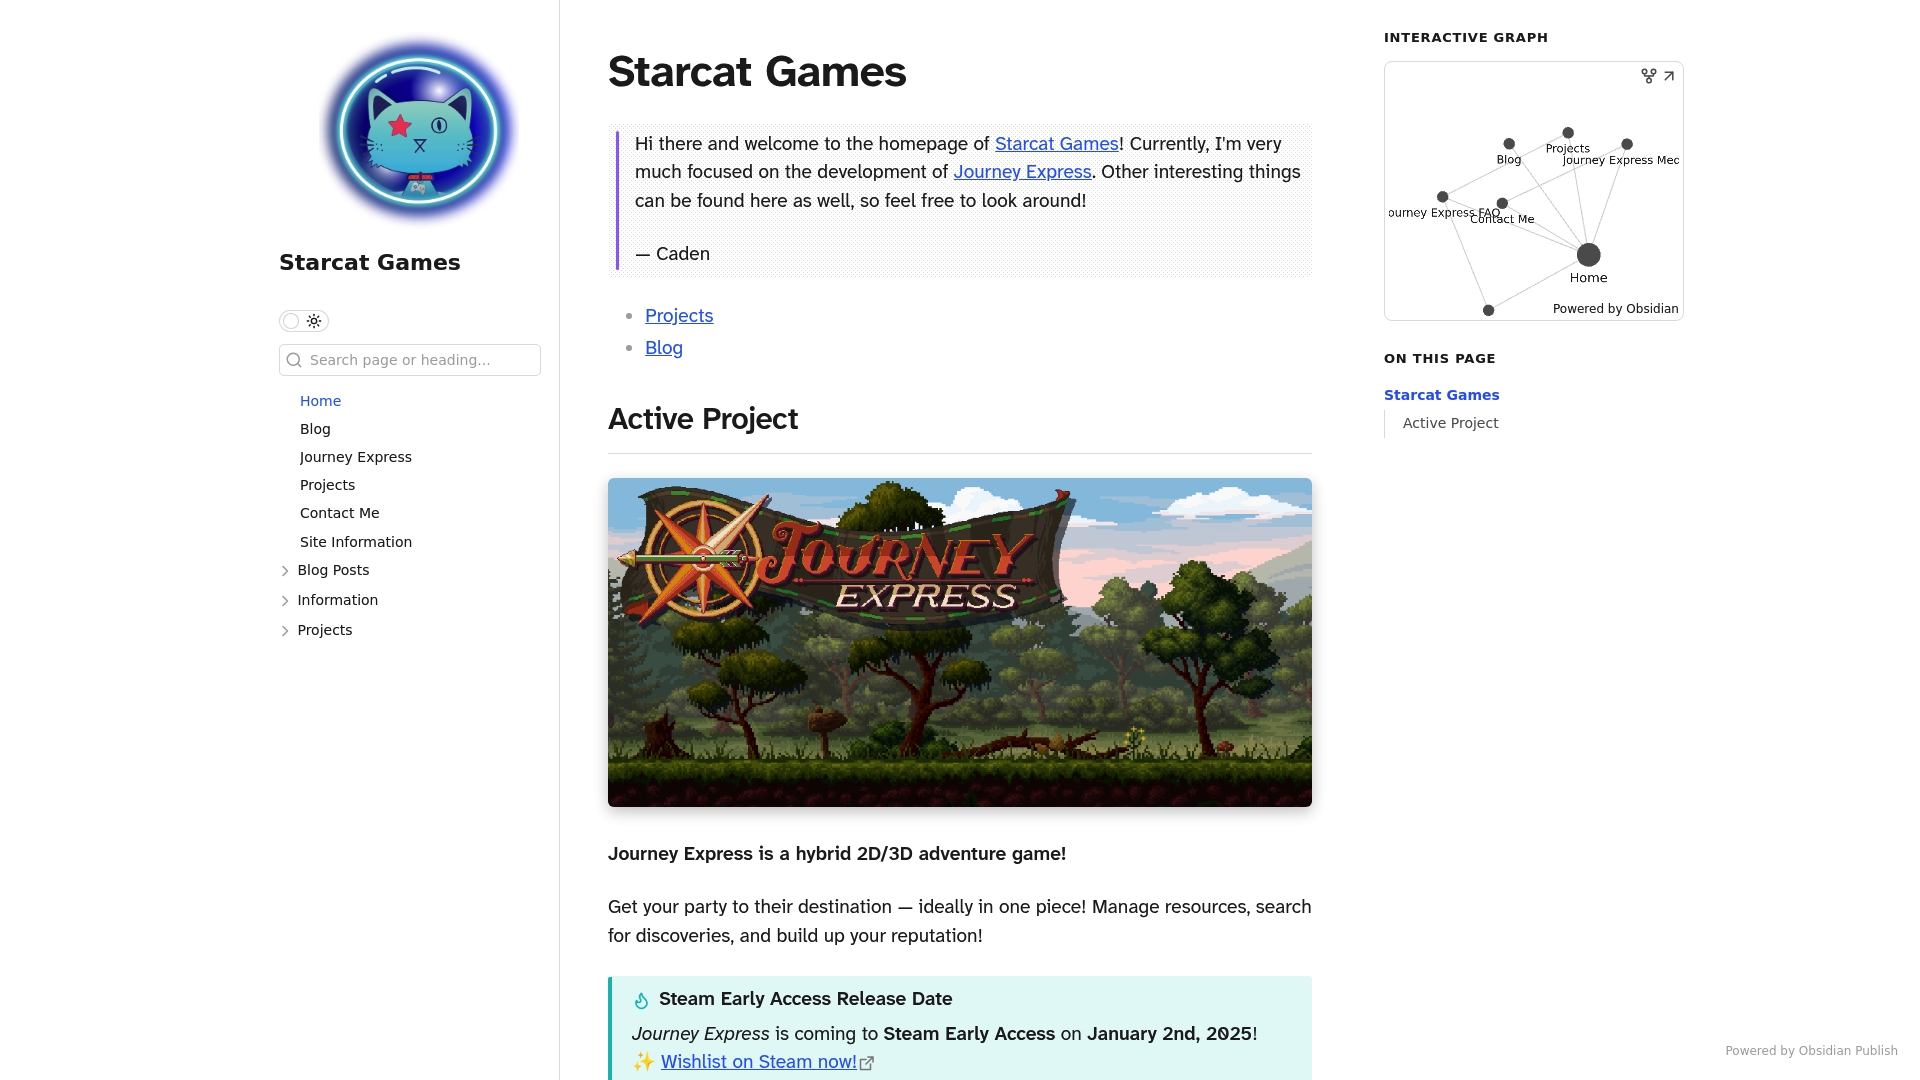Click the '— Caden' signature text
This screenshot has width=1920, height=1080.
click(x=672, y=254)
